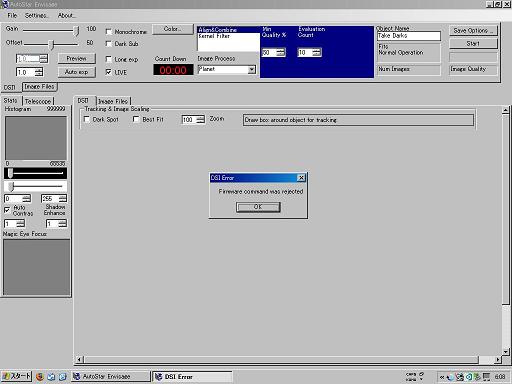Viewport: 512px width, 384px height.
Task: Click OK in the DSI Error dialog
Action: coord(258,207)
